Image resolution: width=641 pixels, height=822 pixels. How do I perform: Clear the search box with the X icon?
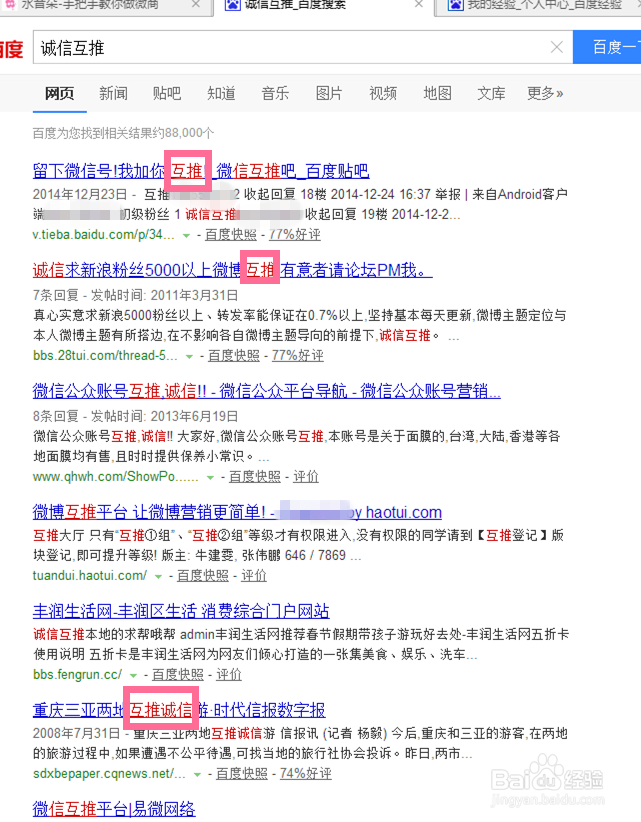[557, 47]
